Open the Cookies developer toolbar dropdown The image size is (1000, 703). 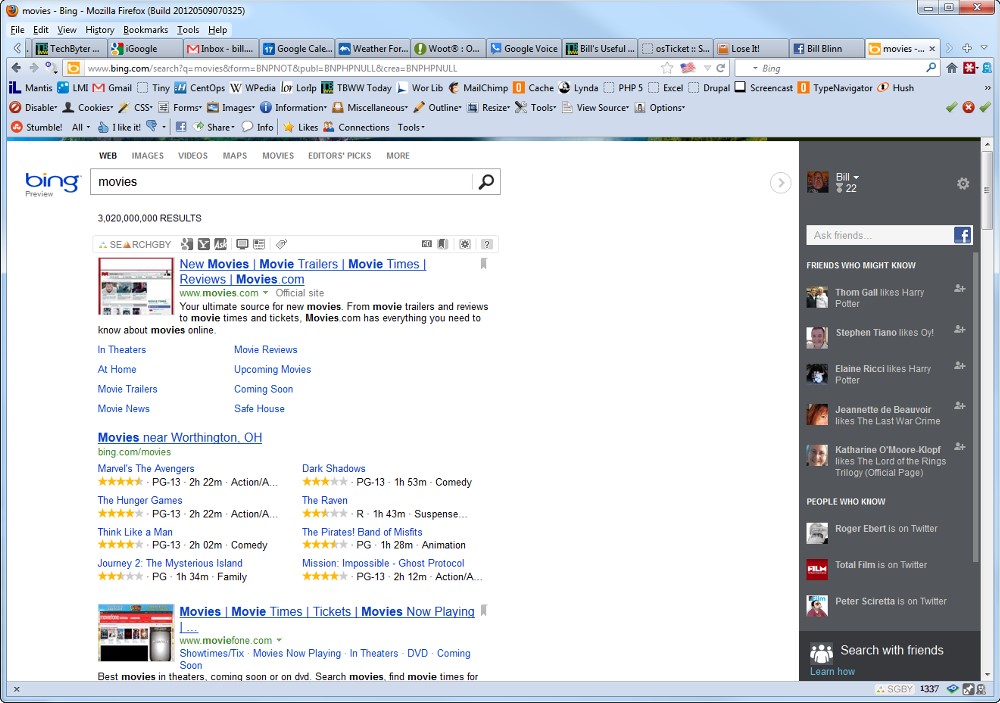88,107
